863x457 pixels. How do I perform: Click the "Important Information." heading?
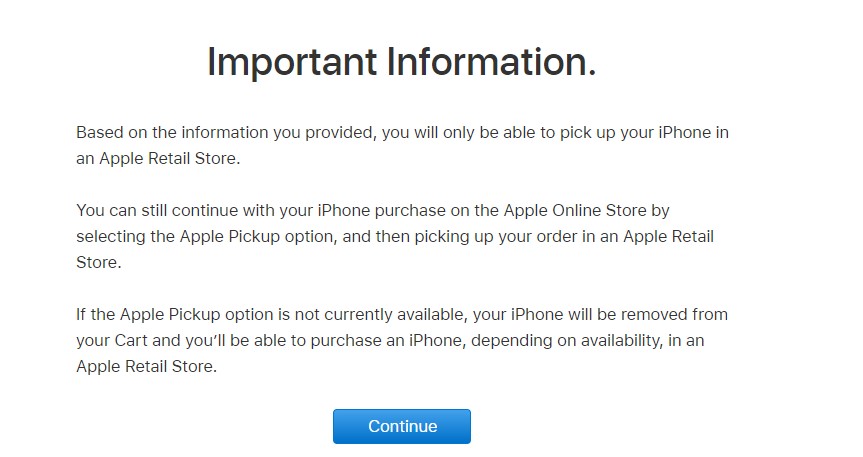(x=402, y=62)
